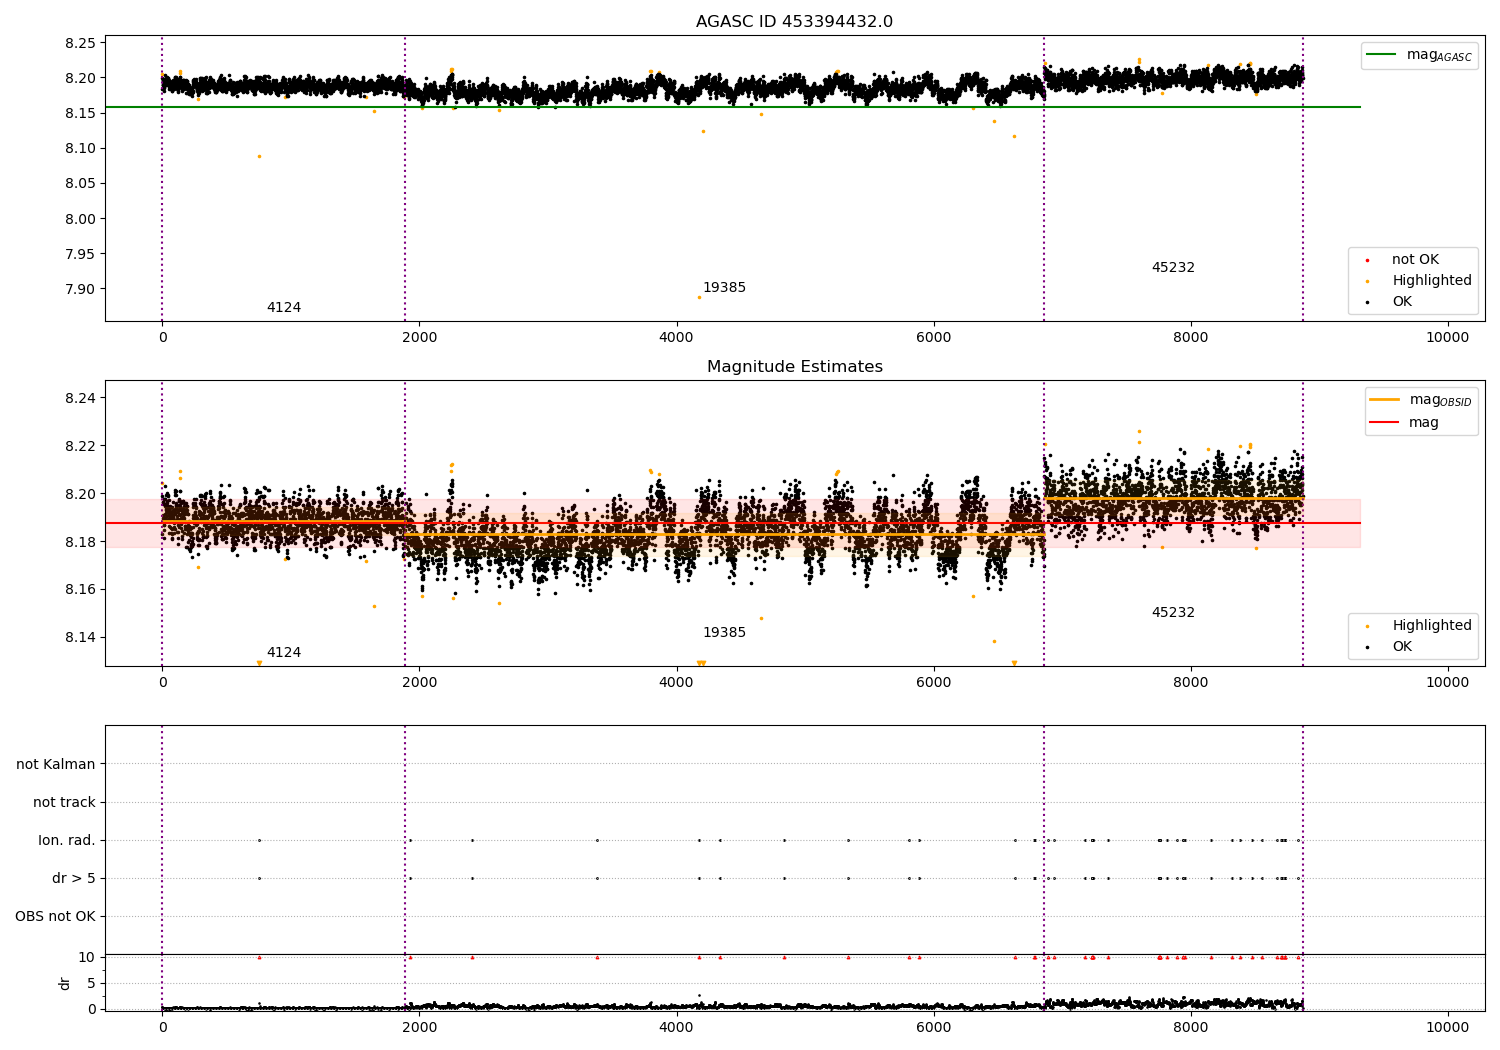
Task: Click the red 'mag' legend line
Action: pyautogui.click(x=1385, y=422)
